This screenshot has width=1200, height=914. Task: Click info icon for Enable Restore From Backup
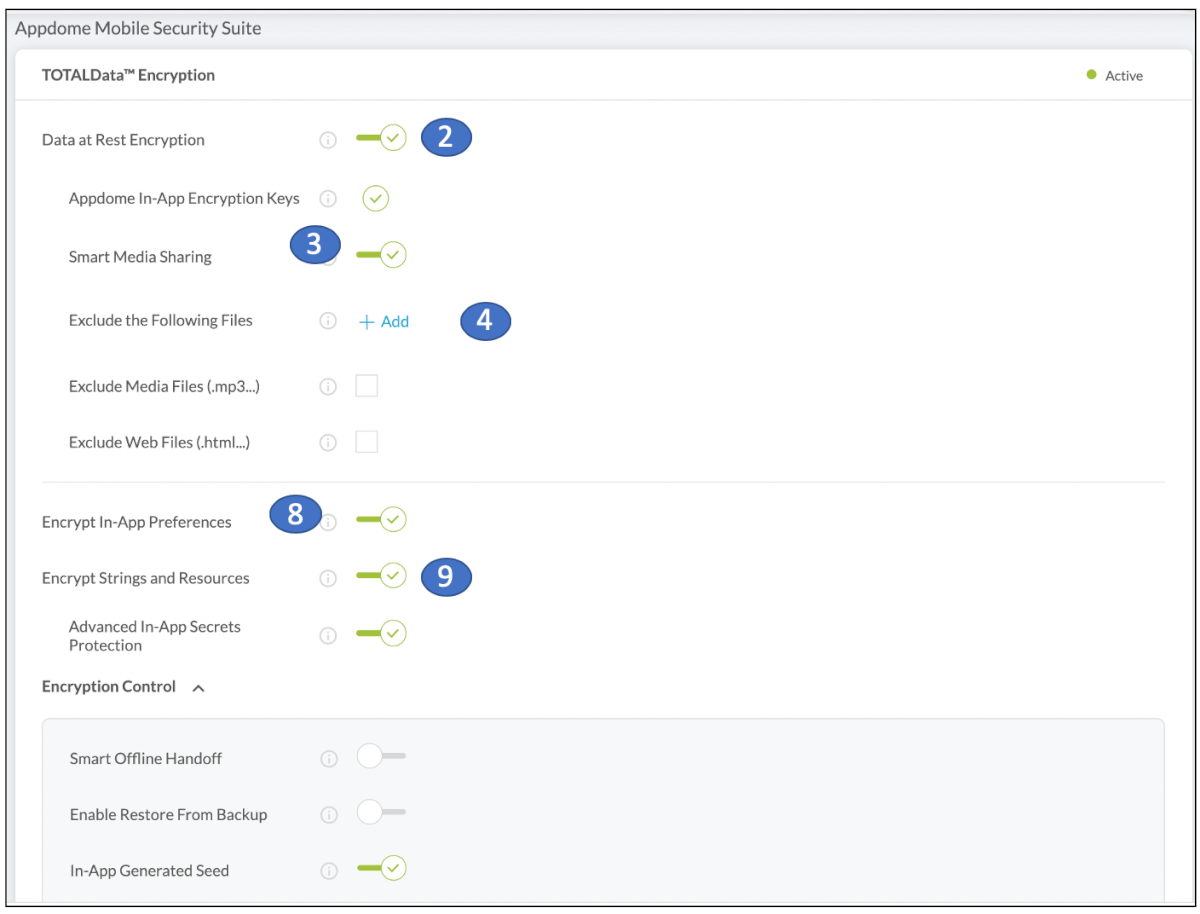[x=329, y=815]
